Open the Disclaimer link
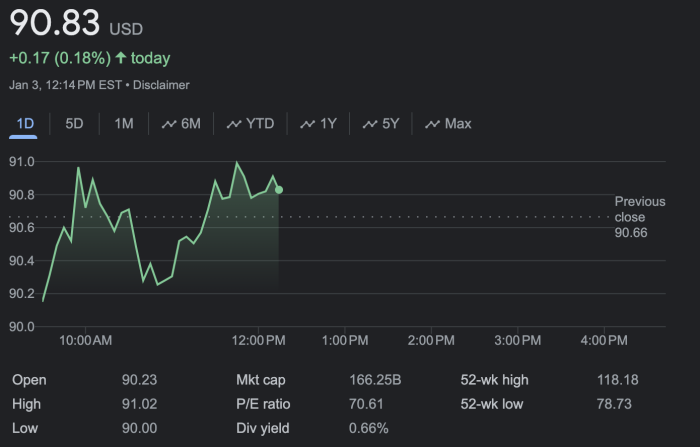 pos(161,85)
